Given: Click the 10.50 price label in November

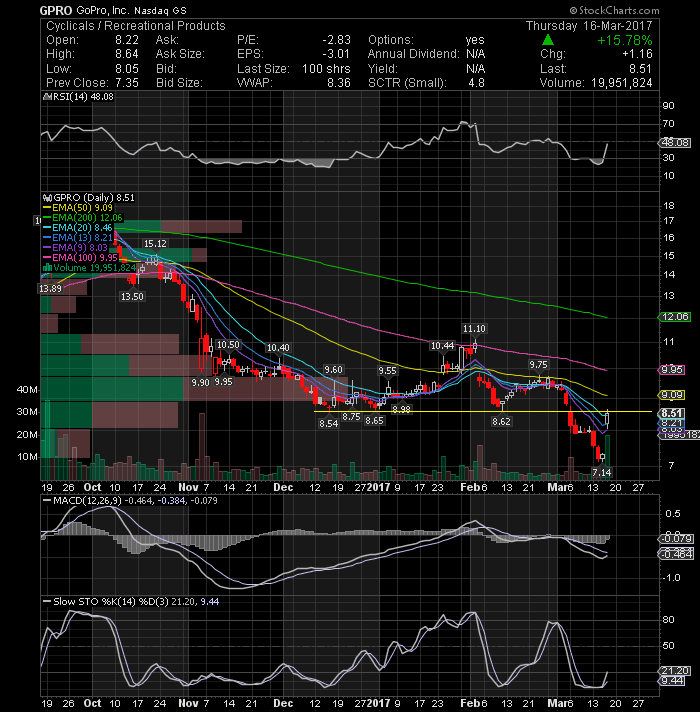Looking at the screenshot, I should pyautogui.click(x=228, y=345).
